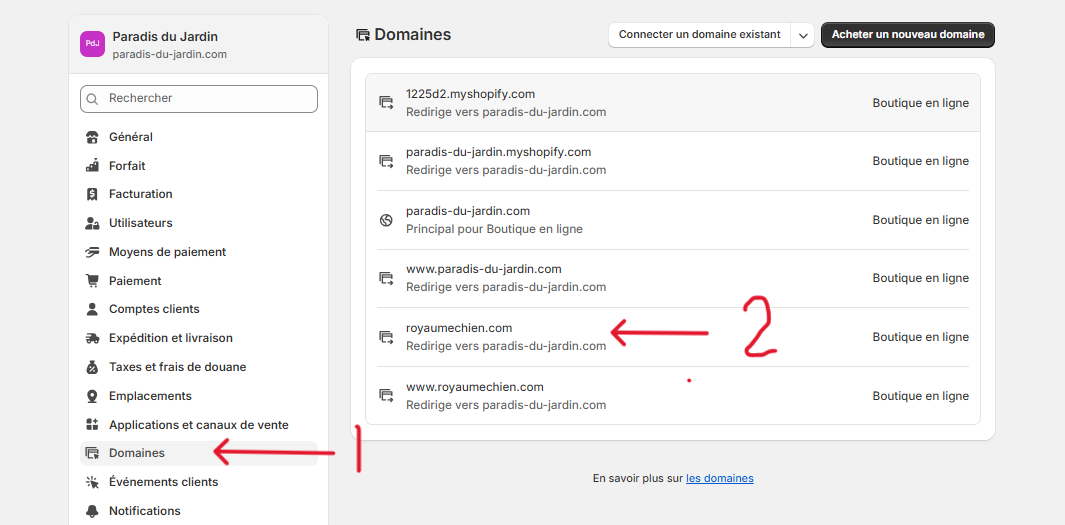Screen dimensions: 1065x525
Task: Click the PdJ store avatar icon
Action: (x=92, y=44)
